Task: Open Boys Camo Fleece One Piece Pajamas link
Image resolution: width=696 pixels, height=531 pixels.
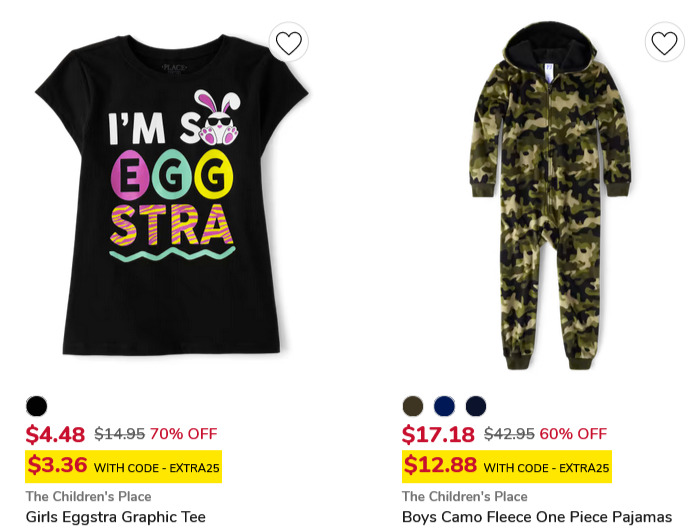Action: [537, 517]
